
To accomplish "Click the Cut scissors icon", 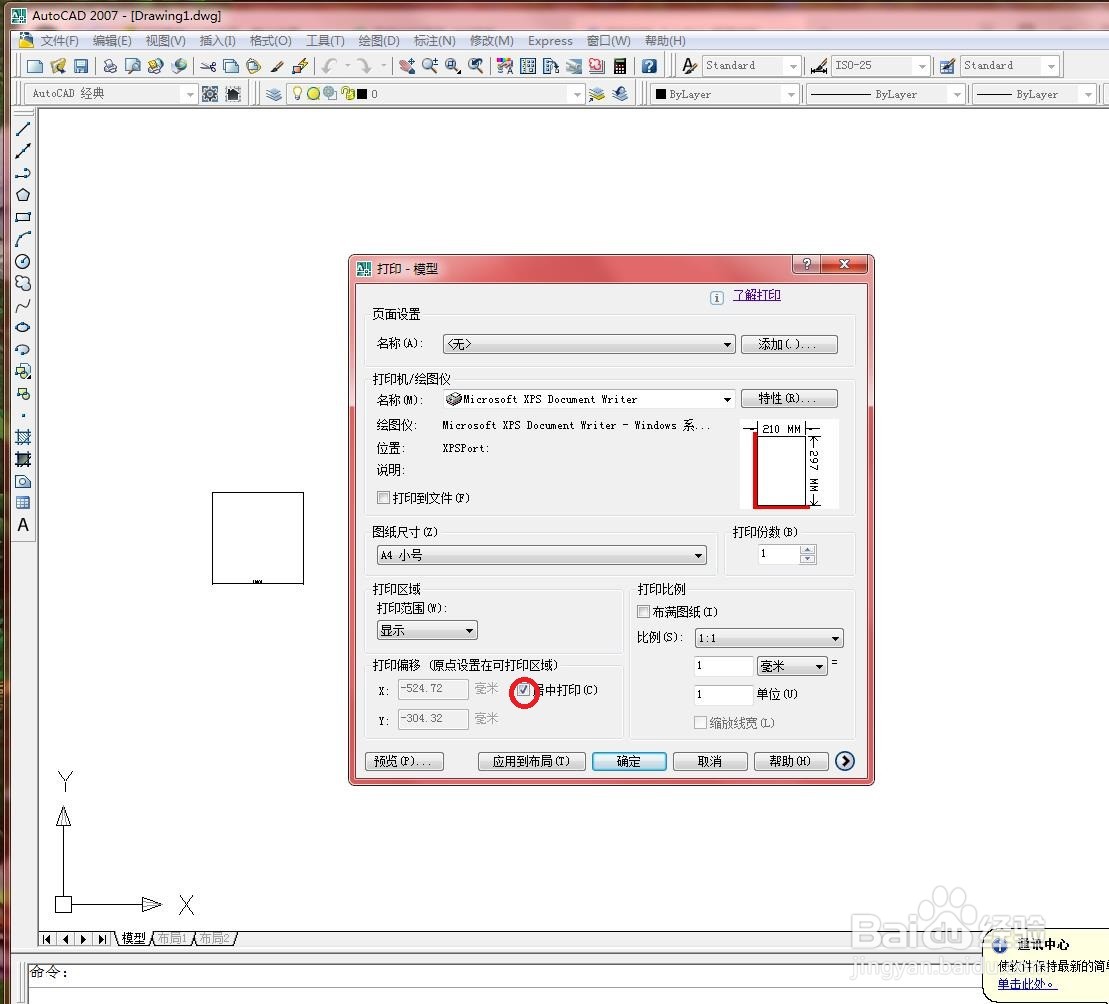I will tap(208, 66).
